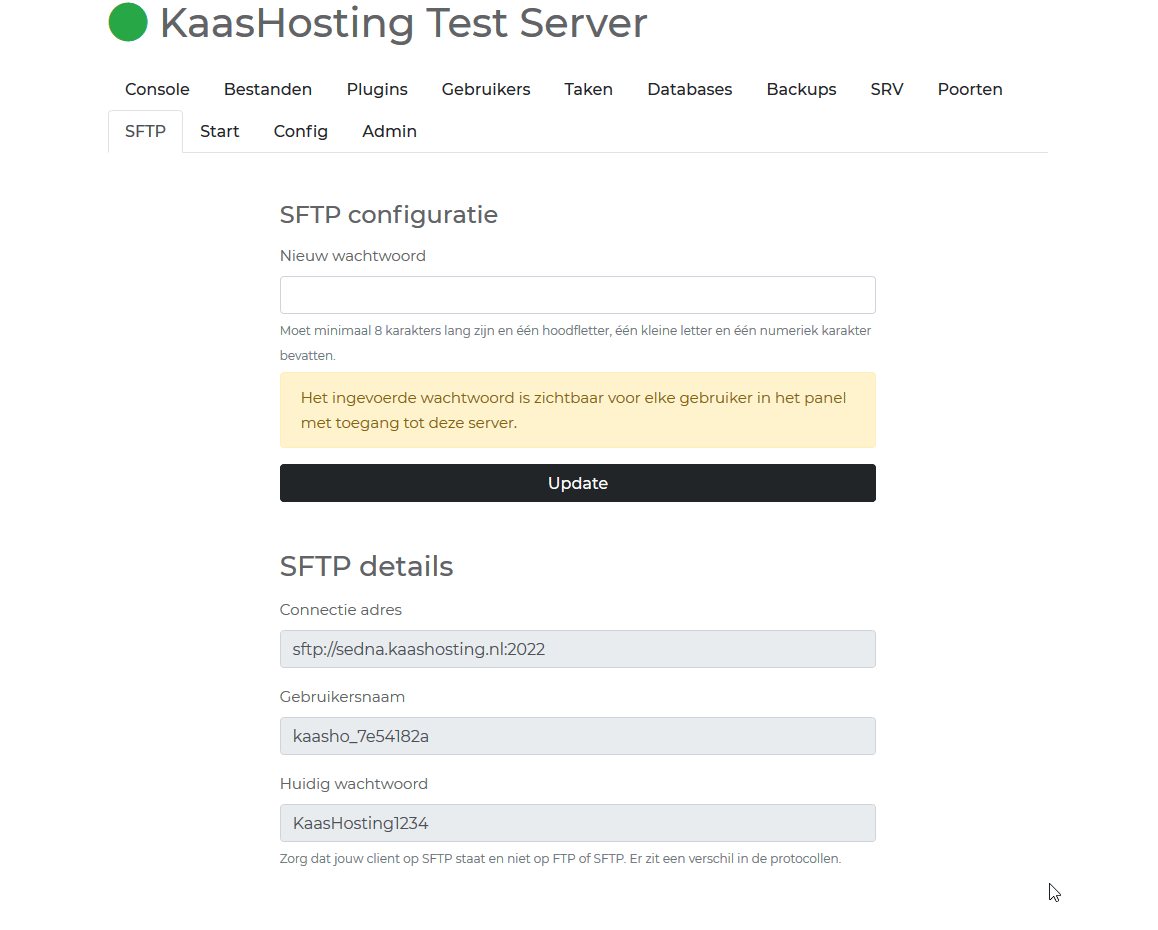Go to the Poorten tab
The height and width of the screenshot is (930, 1158).
(x=970, y=89)
